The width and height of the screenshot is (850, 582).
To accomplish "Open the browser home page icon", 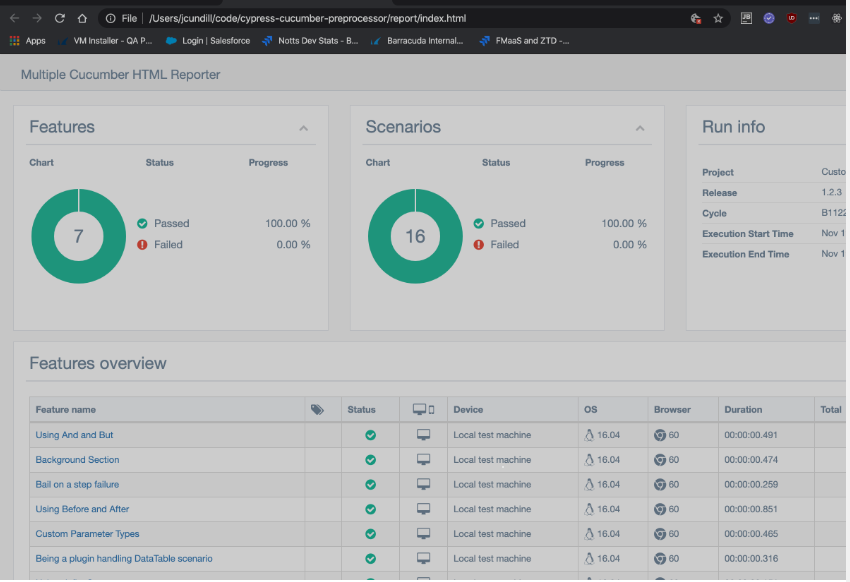I will click(x=82, y=18).
